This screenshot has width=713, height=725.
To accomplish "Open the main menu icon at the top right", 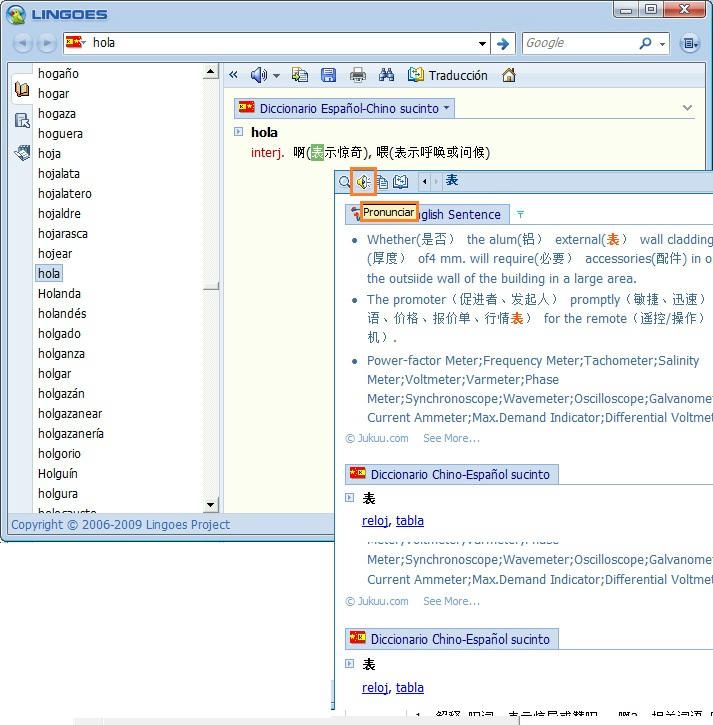I will (x=690, y=43).
